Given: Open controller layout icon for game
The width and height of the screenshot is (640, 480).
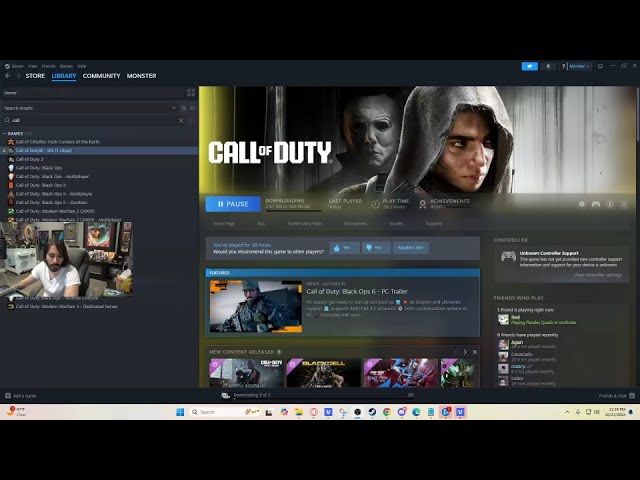Looking at the screenshot, I should click(596, 204).
